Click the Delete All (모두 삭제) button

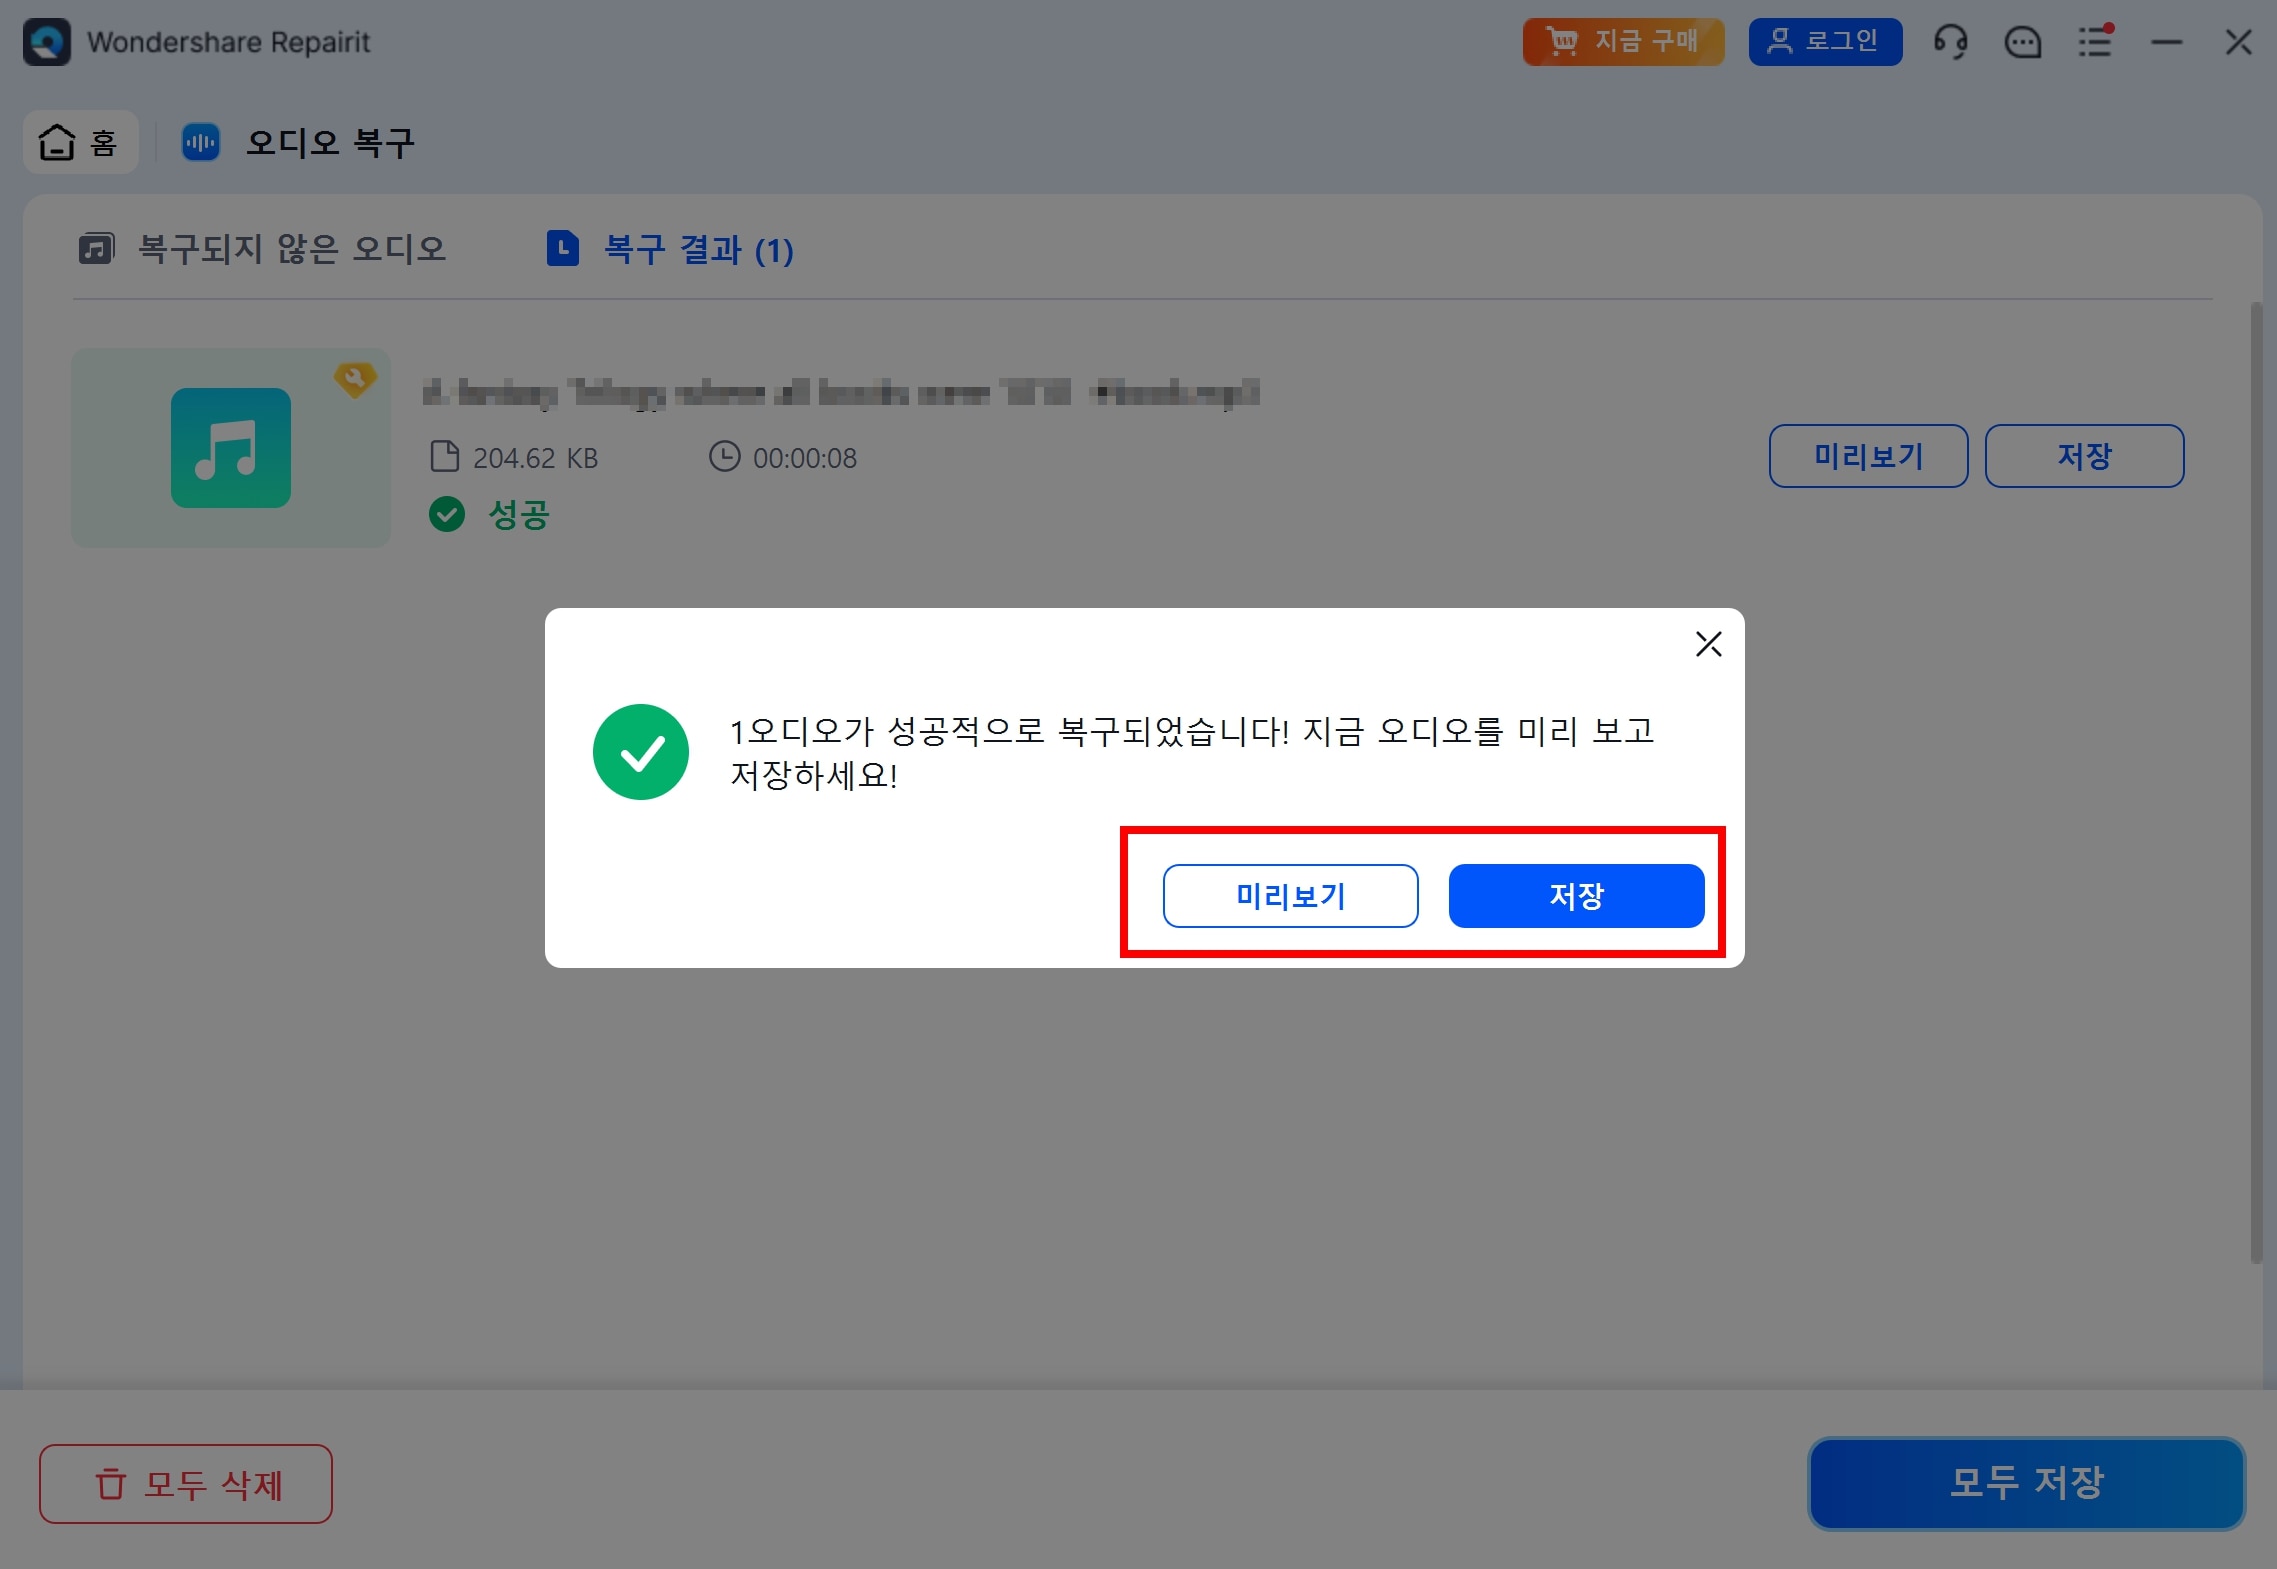[186, 1484]
